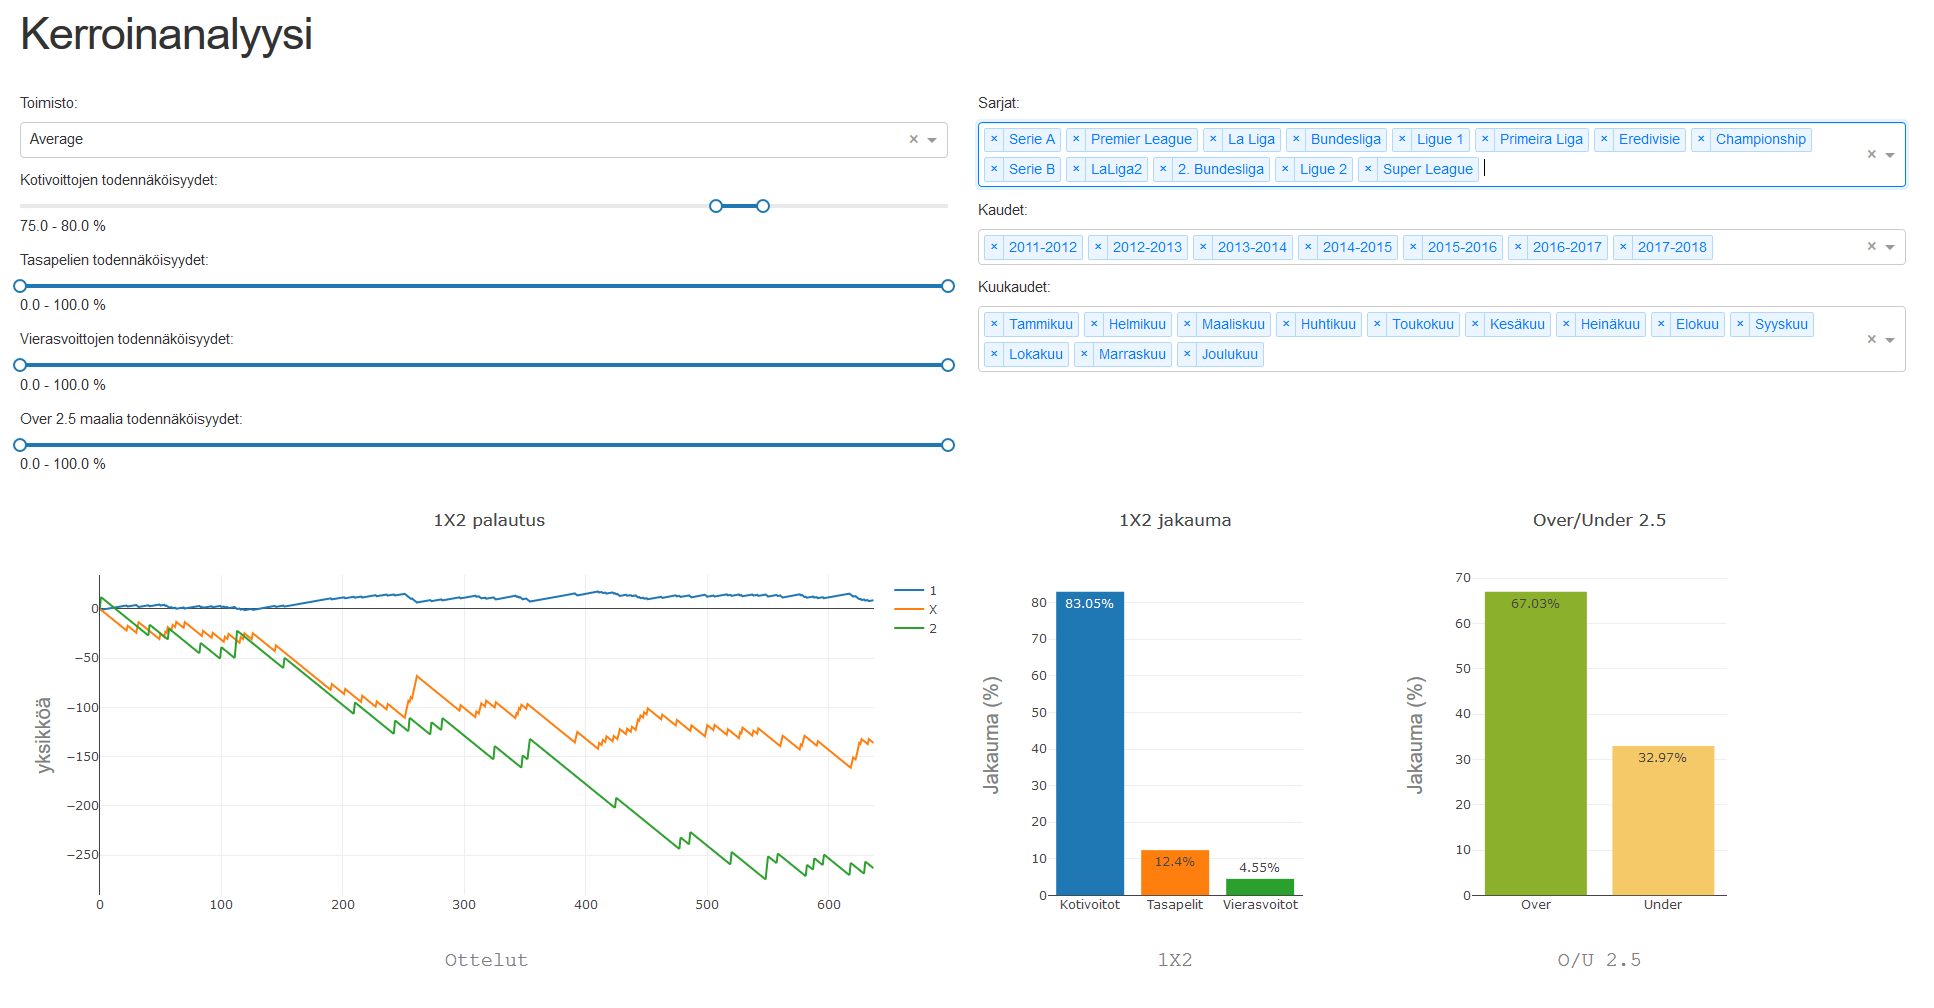
Task: Open the Toimisto dropdown arrow
Action: 932,140
